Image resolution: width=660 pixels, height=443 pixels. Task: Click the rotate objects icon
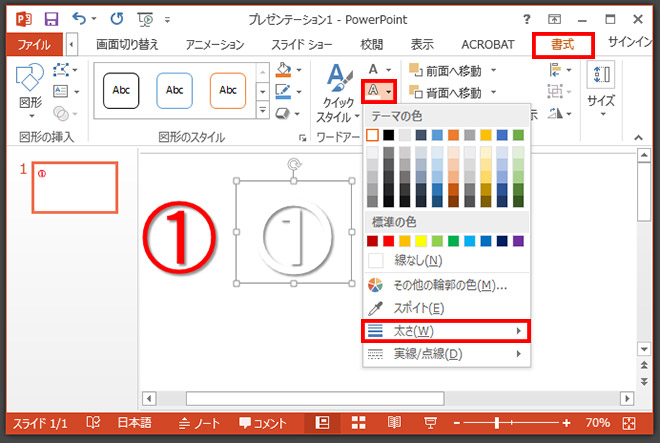pyautogui.click(x=555, y=113)
